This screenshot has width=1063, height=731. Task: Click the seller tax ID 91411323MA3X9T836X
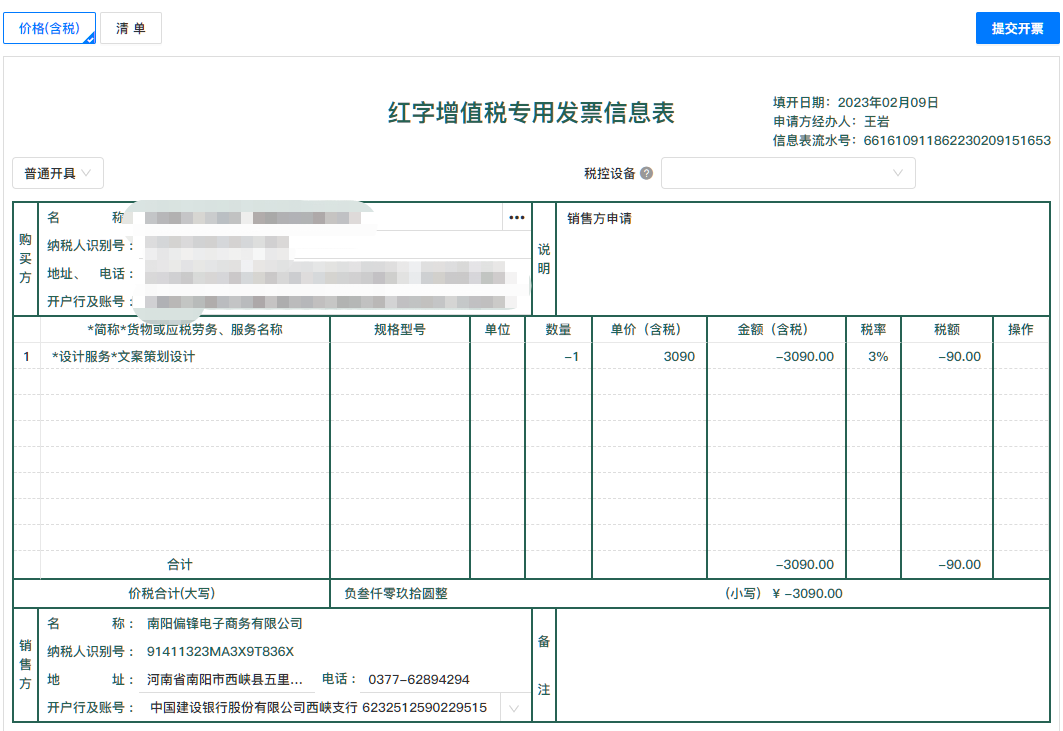(220, 652)
